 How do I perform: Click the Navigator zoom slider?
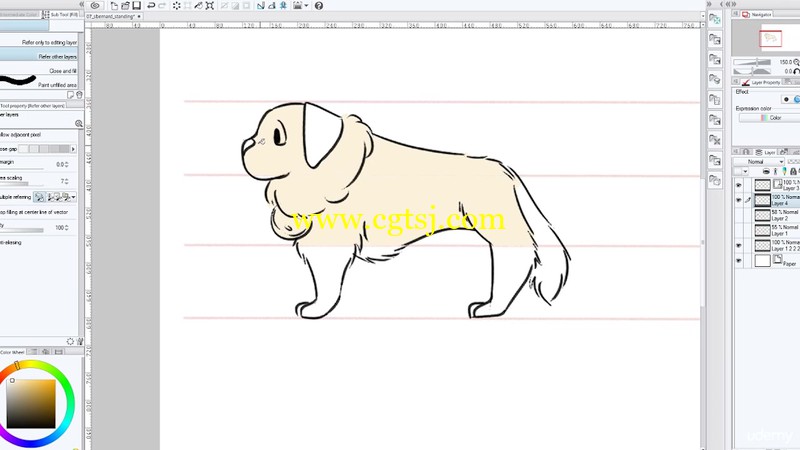pyautogui.click(x=752, y=62)
